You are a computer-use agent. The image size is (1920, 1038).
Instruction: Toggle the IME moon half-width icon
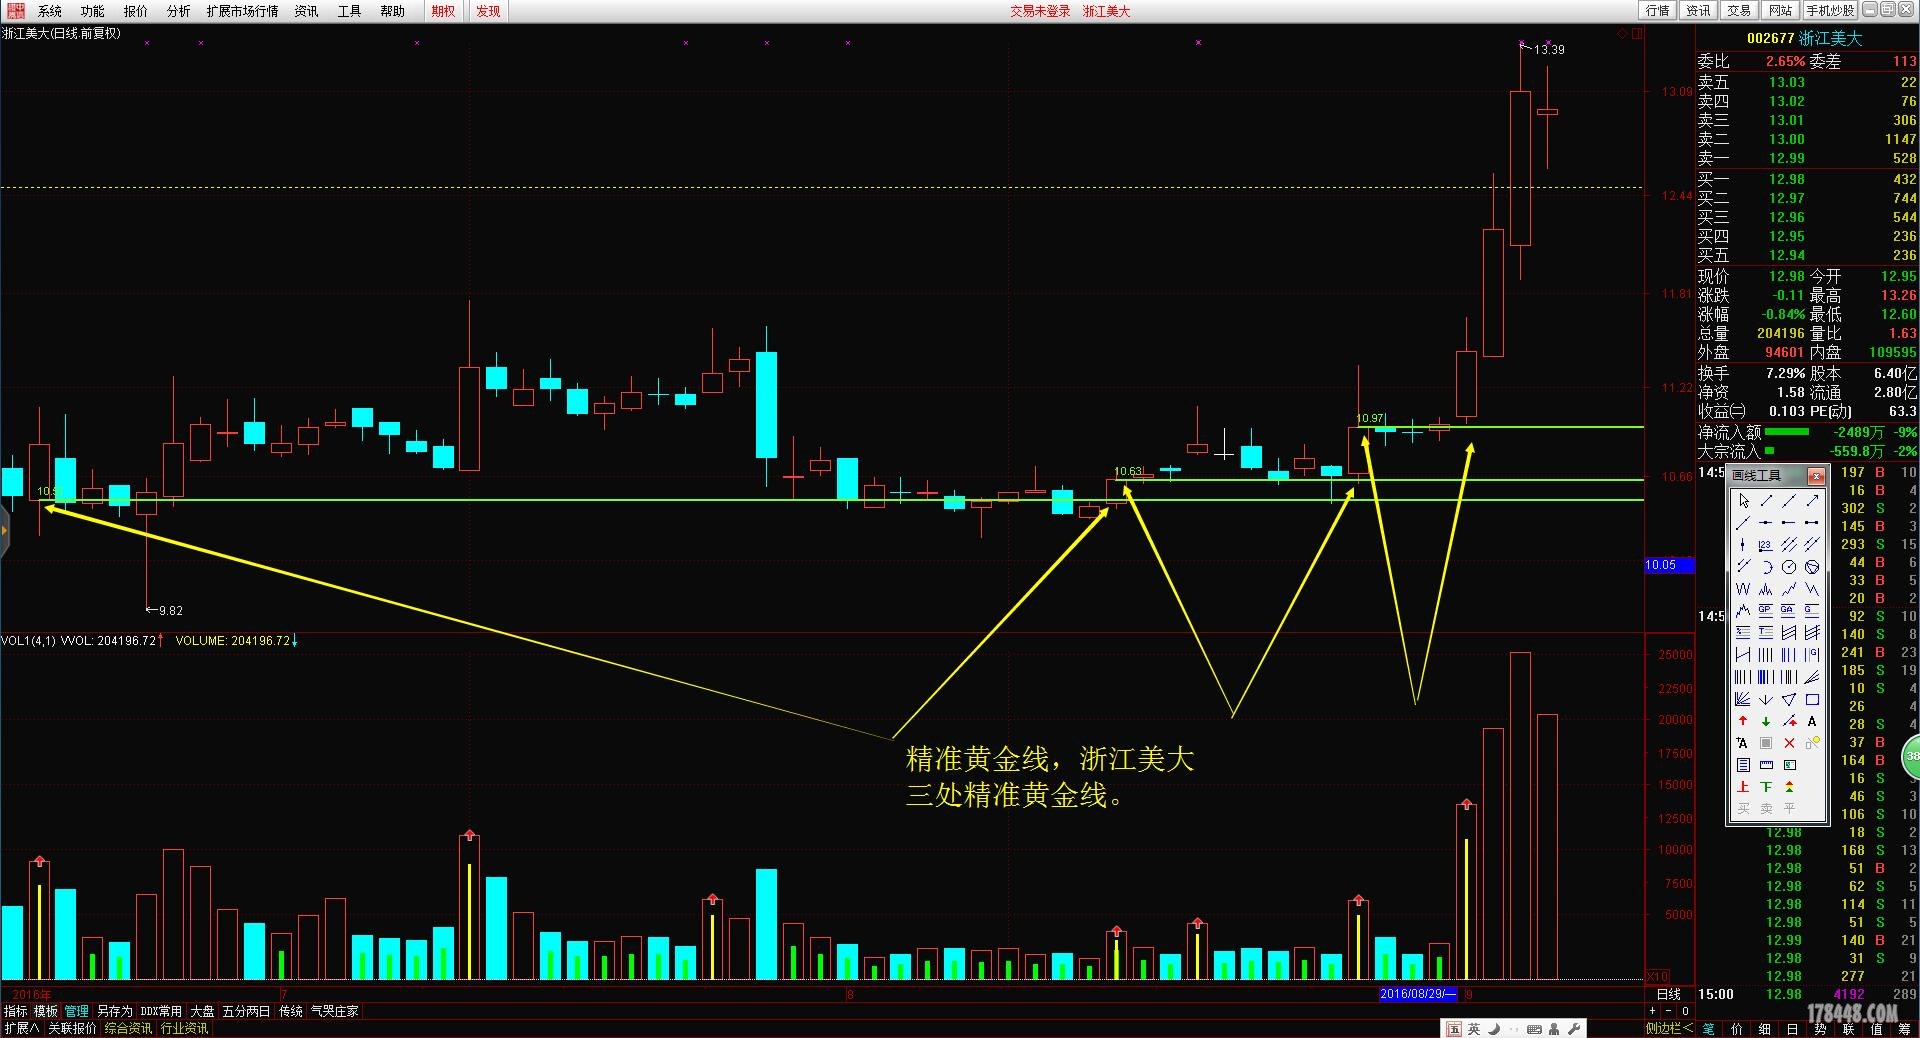1494,1029
